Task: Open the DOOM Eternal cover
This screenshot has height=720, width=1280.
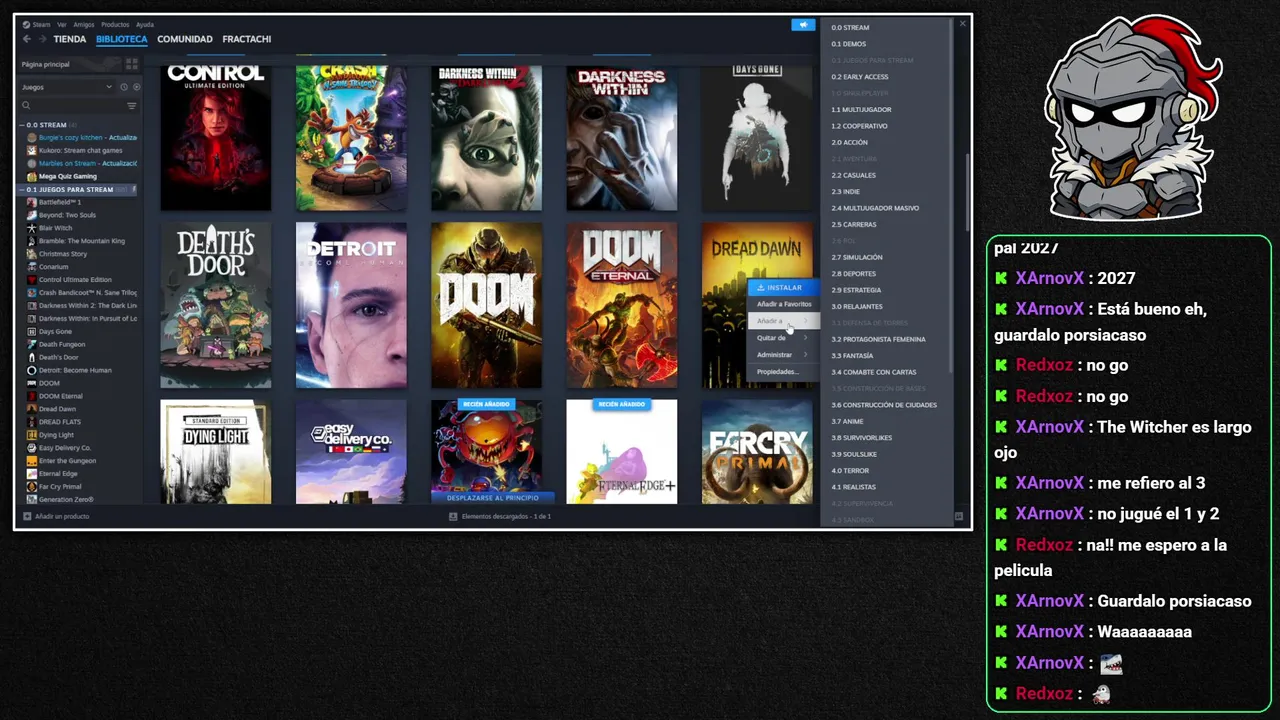Action: click(x=622, y=305)
